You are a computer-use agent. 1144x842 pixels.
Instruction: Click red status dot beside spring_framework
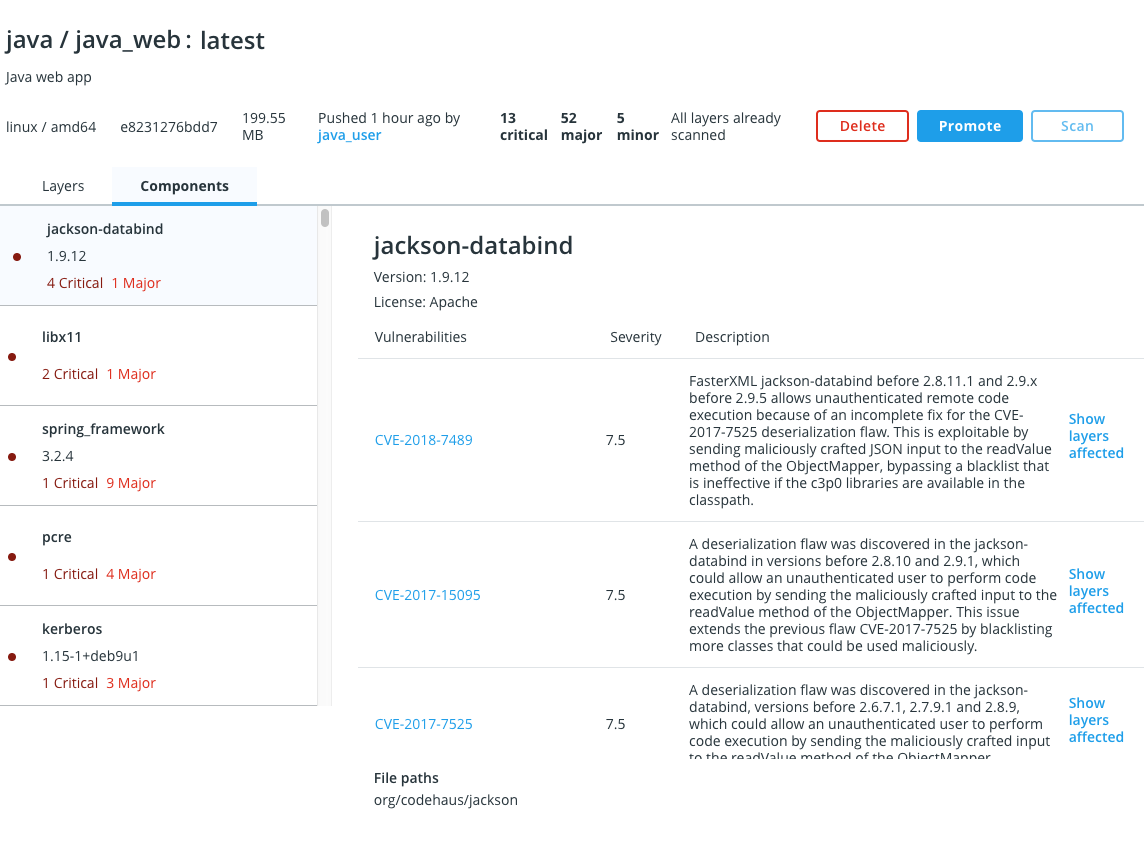coord(12,457)
